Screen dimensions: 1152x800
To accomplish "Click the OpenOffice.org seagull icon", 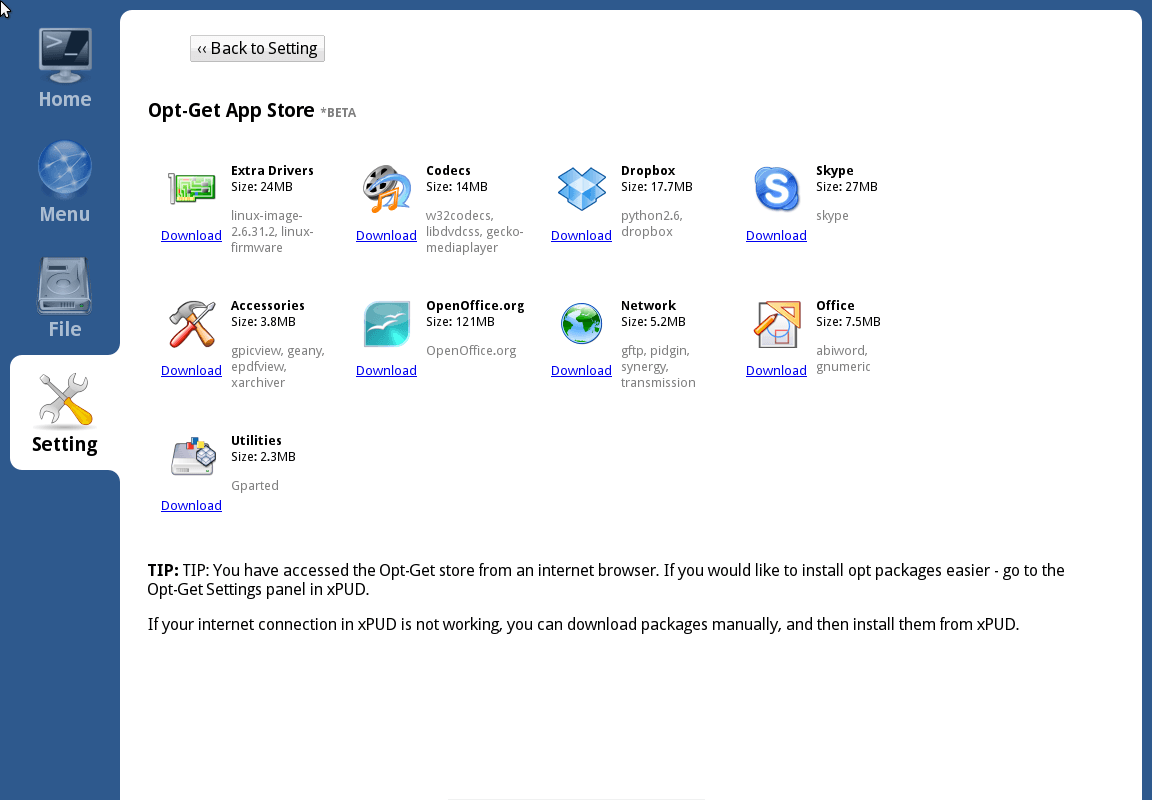I will click(x=386, y=324).
